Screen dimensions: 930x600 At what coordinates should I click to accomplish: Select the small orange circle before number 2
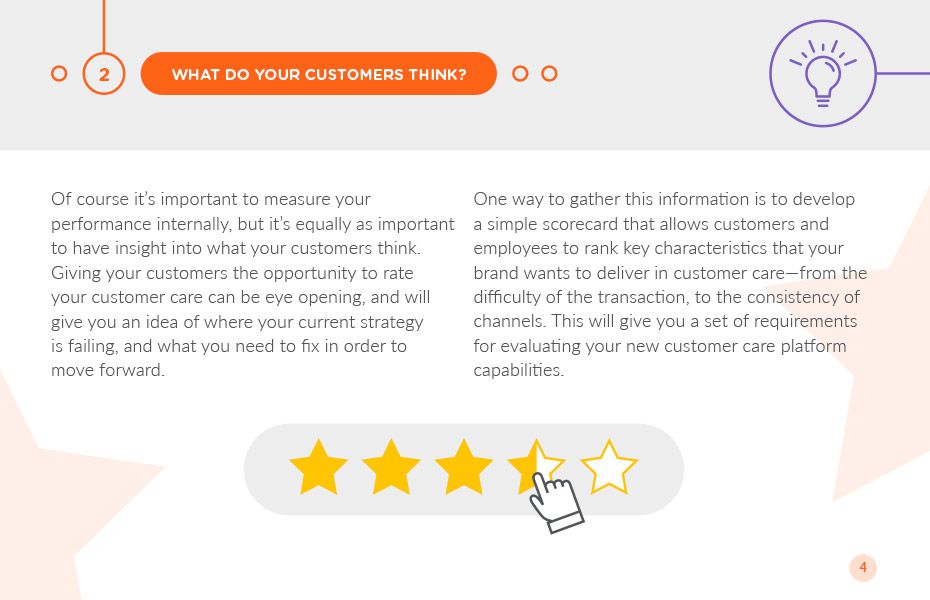pos(59,74)
